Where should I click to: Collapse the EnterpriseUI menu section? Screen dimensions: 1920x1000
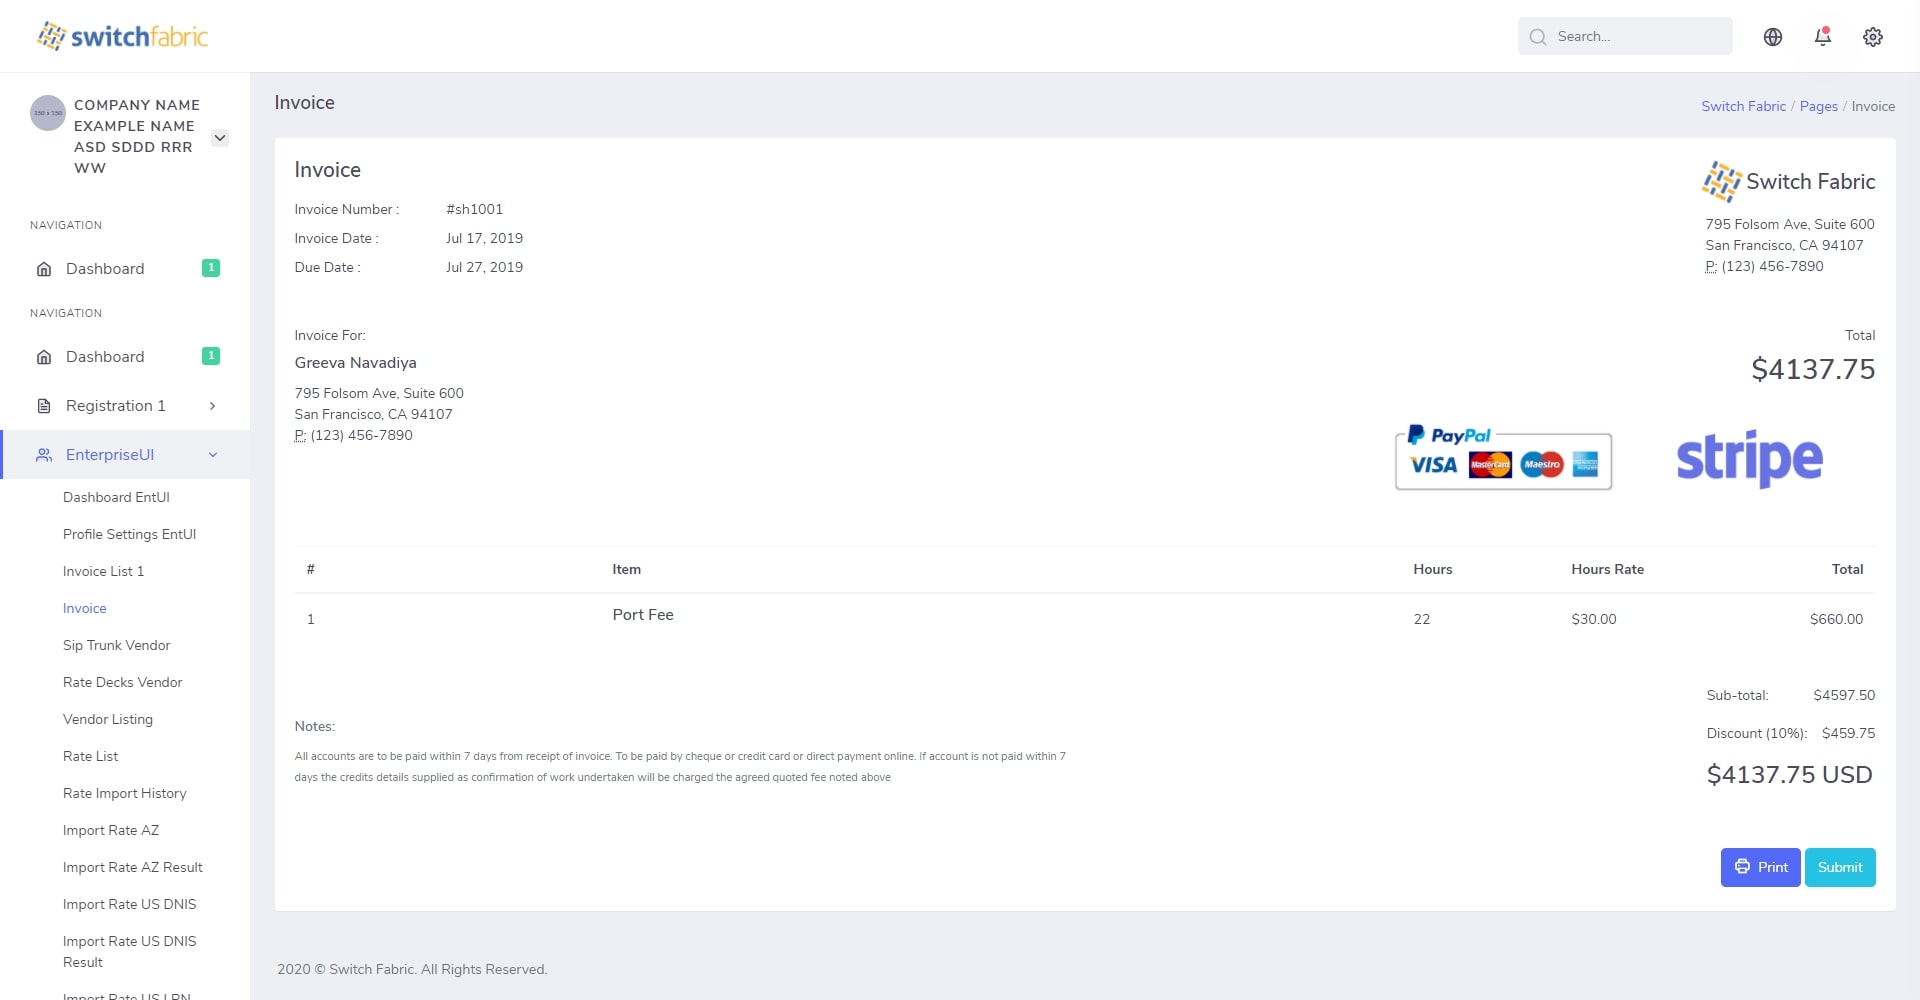[x=212, y=455]
